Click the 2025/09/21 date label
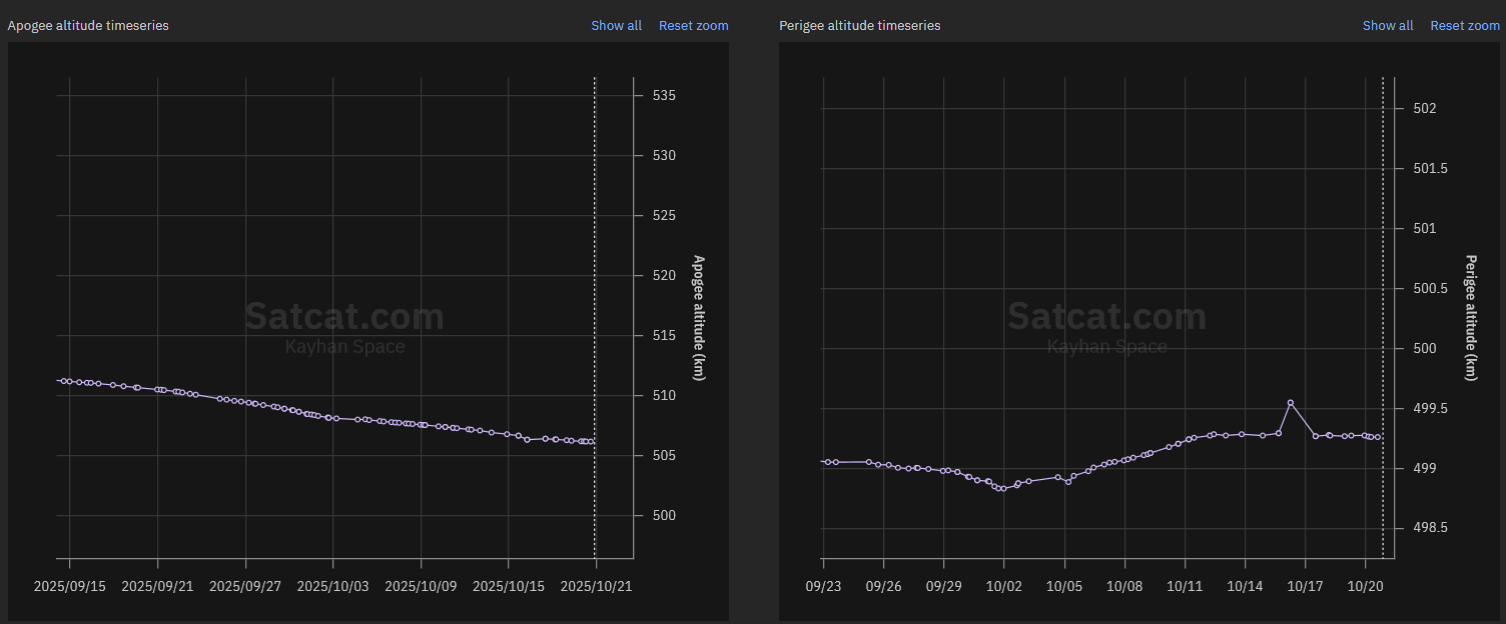This screenshot has width=1506, height=624. 157,586
